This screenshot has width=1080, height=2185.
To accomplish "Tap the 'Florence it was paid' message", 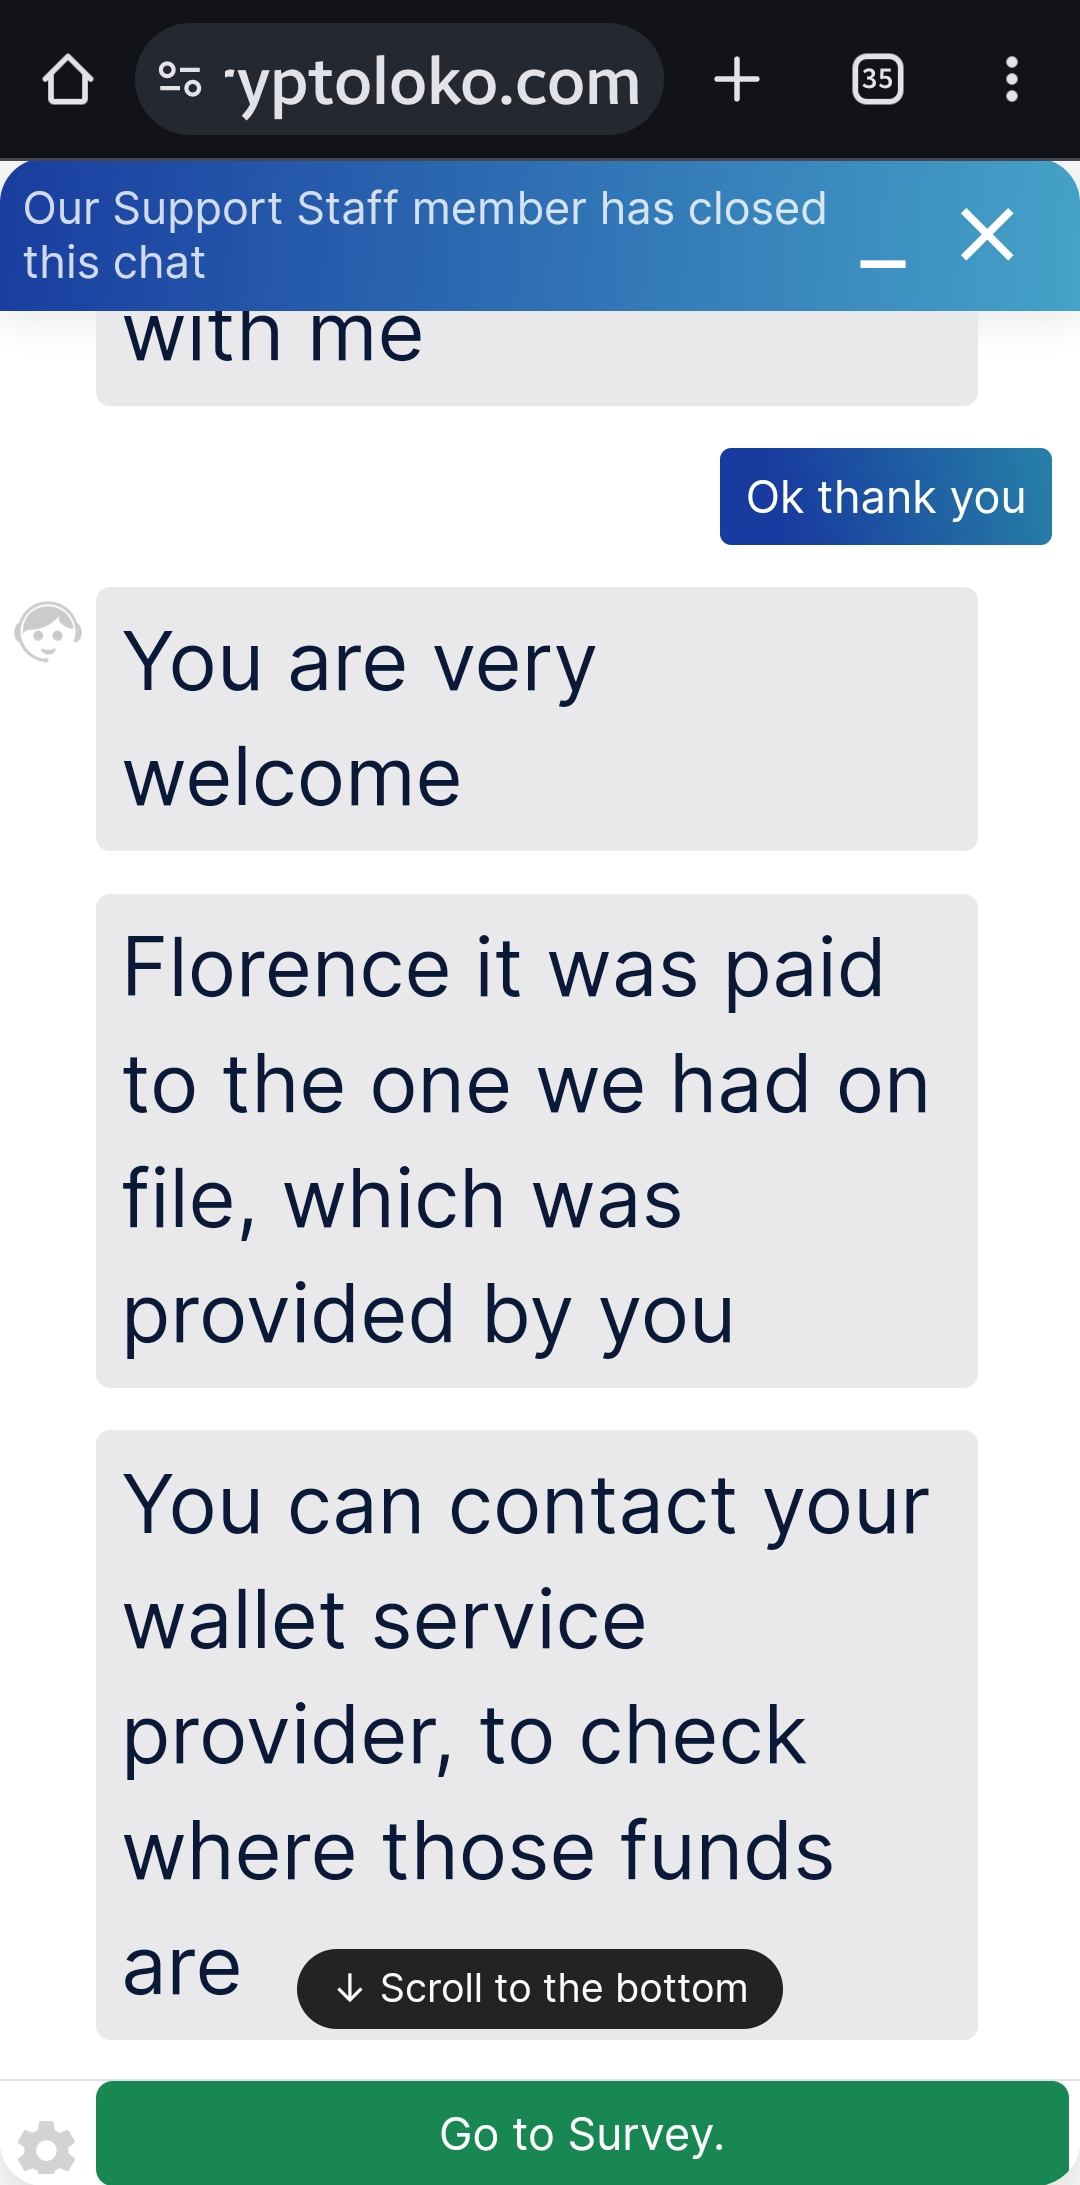I will pyautogui.click(x=536, y=1140).
